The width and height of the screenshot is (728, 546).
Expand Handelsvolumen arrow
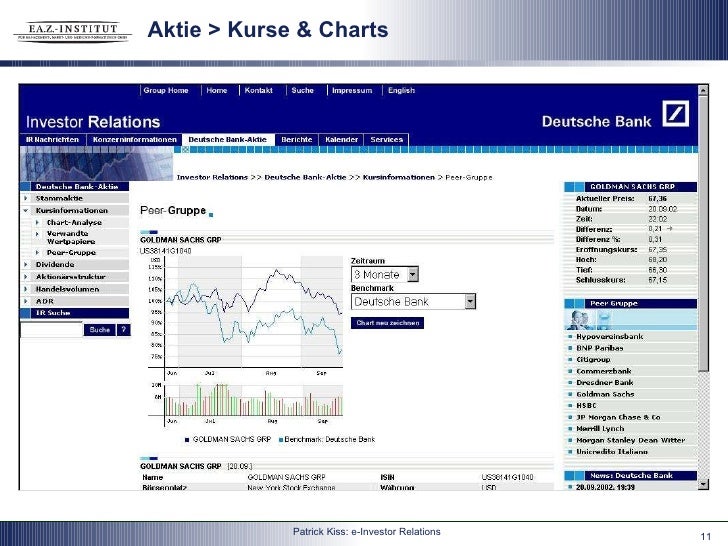click(x=26, y=289)
